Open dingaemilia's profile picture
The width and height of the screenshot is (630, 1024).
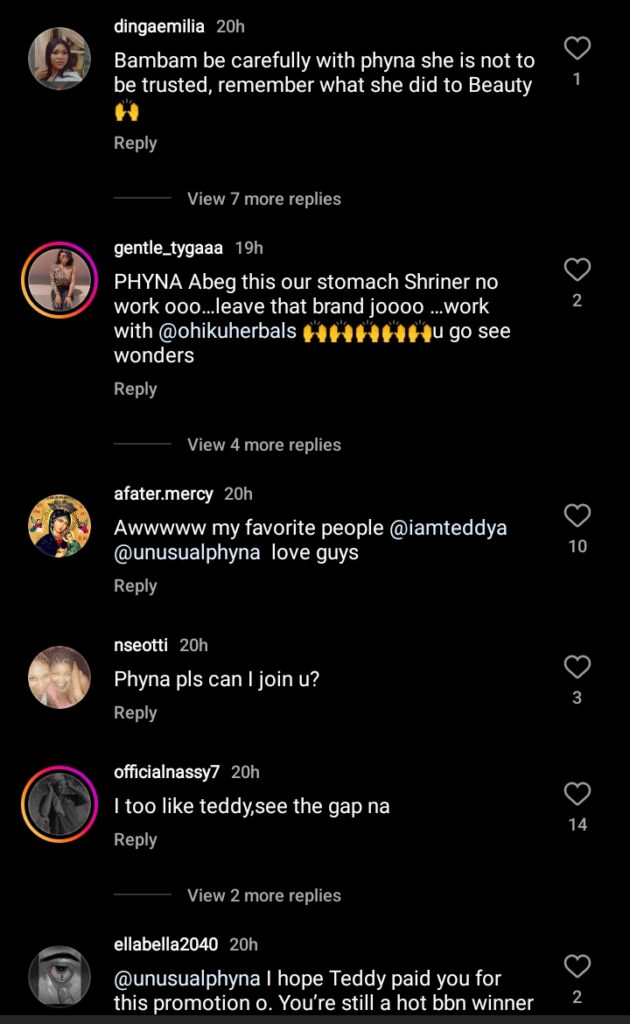[x=59, y=59]
